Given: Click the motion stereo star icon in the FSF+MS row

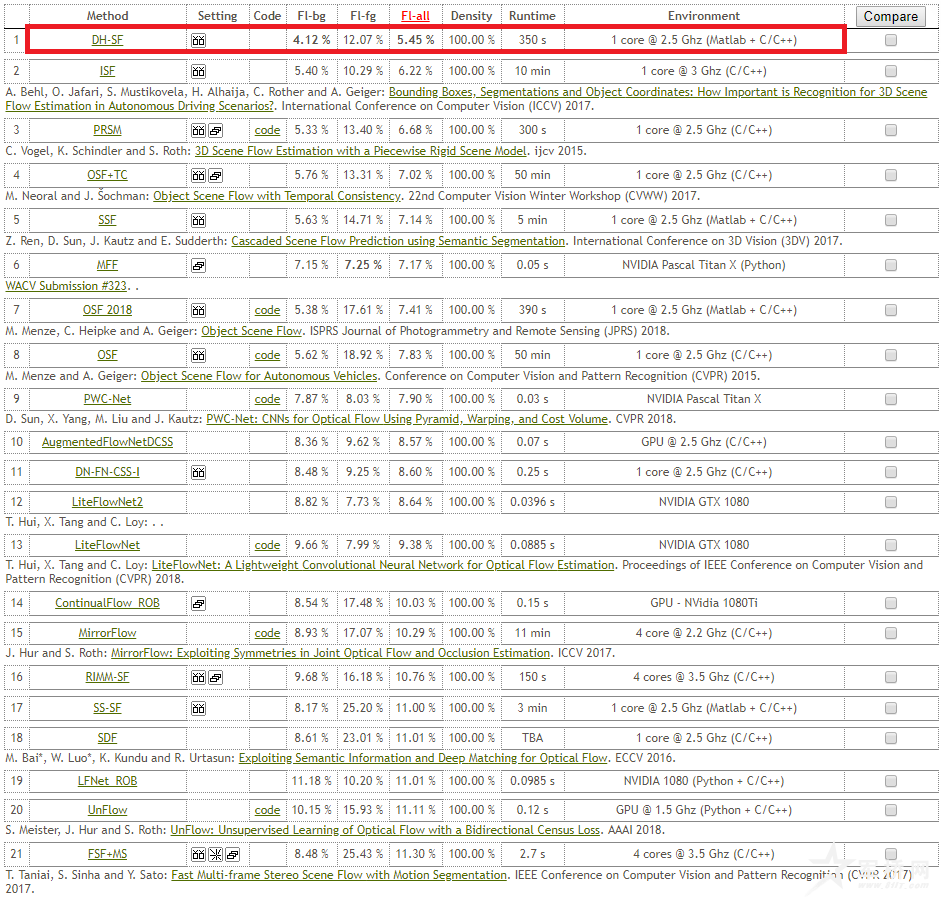Looking at the screenshot, I should click(x=215, y=855).
